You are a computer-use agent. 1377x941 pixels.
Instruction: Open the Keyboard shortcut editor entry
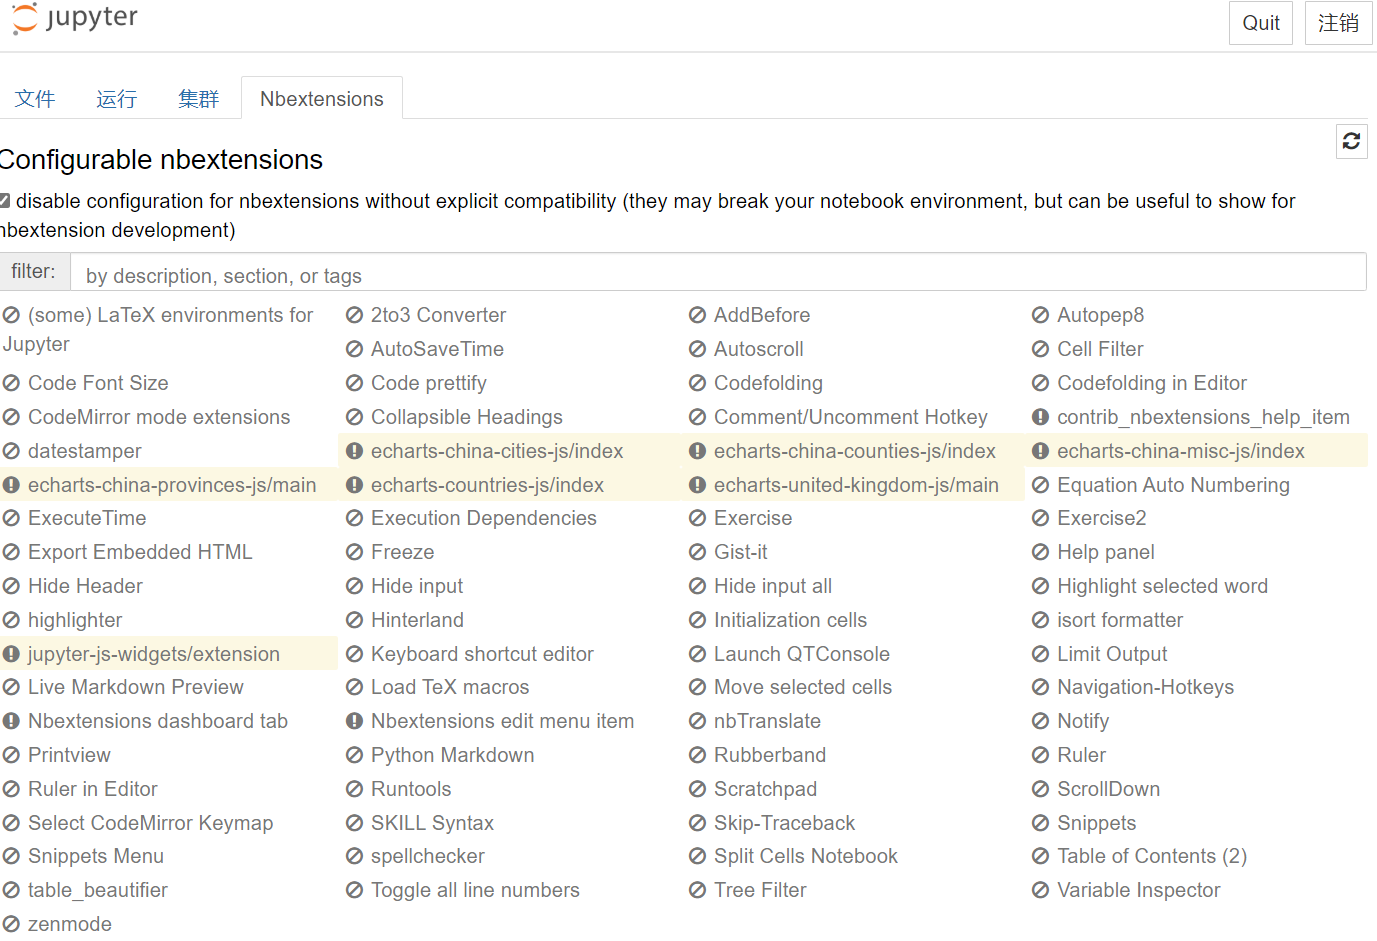point(482,654)
